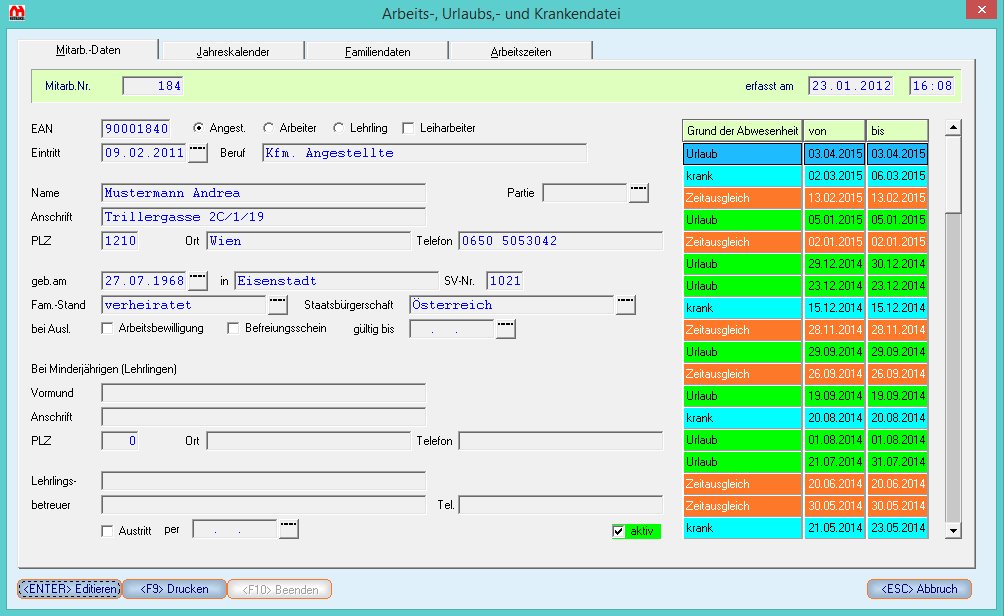Image resolution: width=1004 pixels, height=616 pixels.
Task: Open the Familiendaten tab
Action: point(376,51)
